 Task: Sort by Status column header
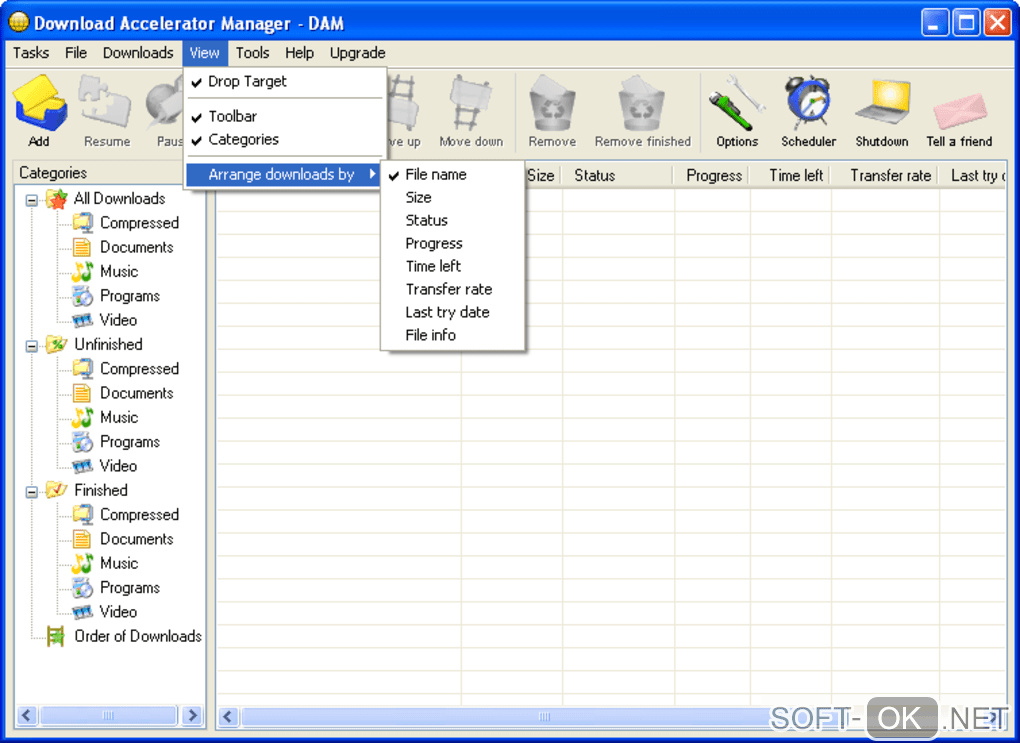(619, 176)
